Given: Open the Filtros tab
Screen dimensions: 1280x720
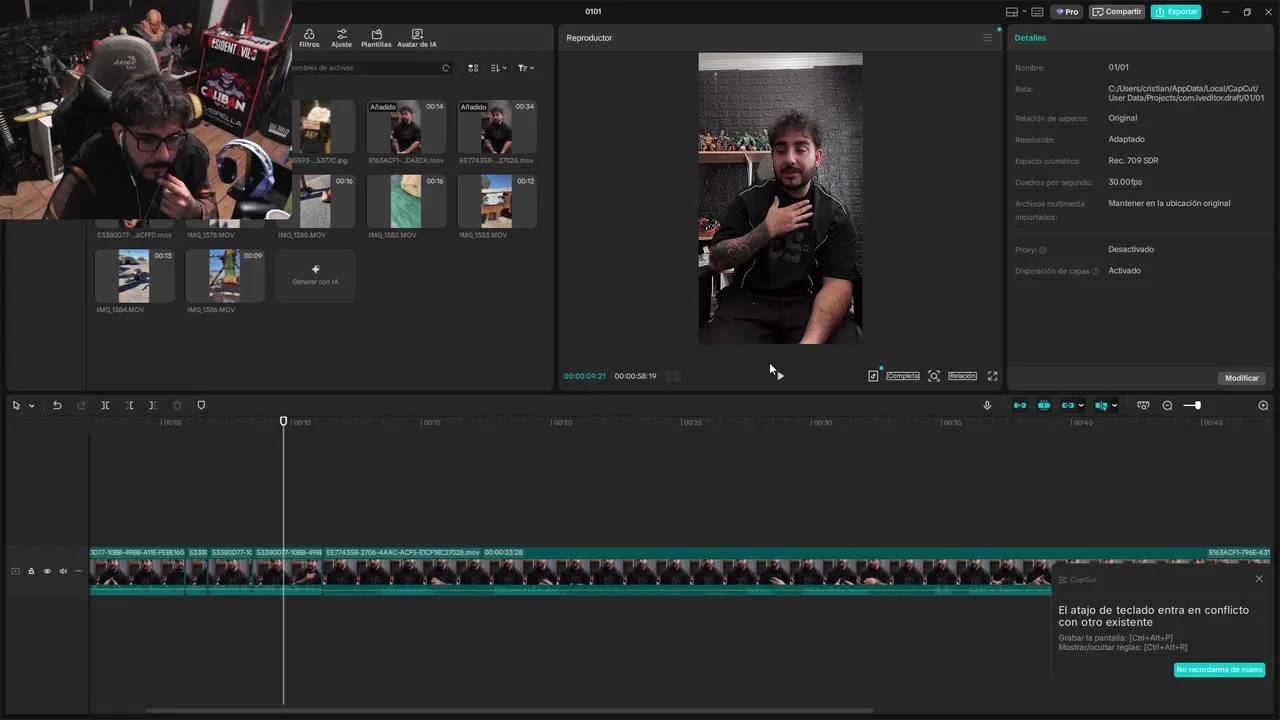Looking at the screenshot, I should pyautogui.click(x=309, y=38).
